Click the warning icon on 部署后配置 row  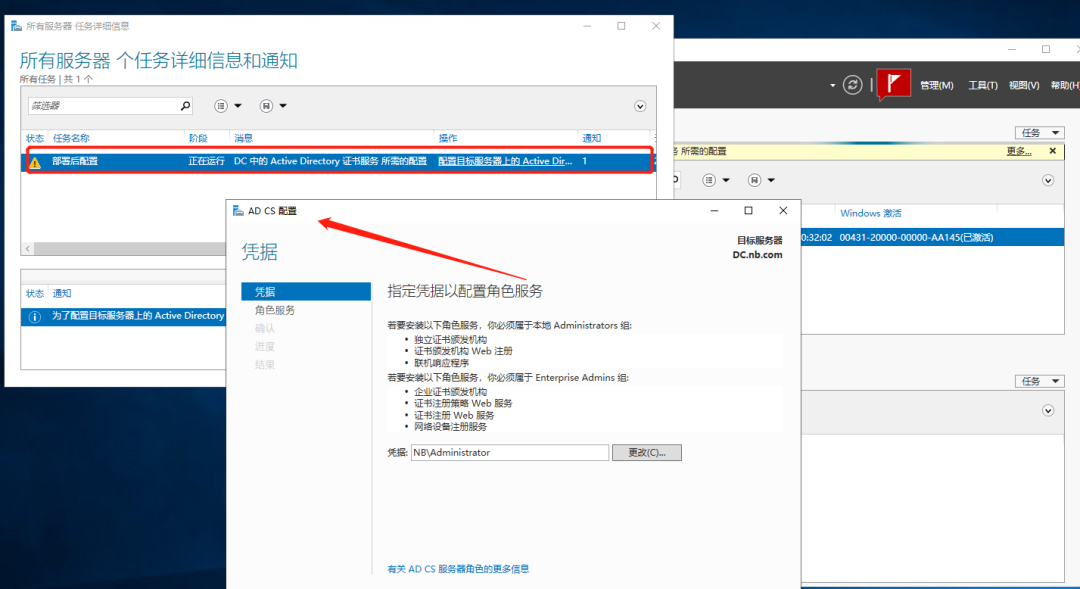click(34, 162)
